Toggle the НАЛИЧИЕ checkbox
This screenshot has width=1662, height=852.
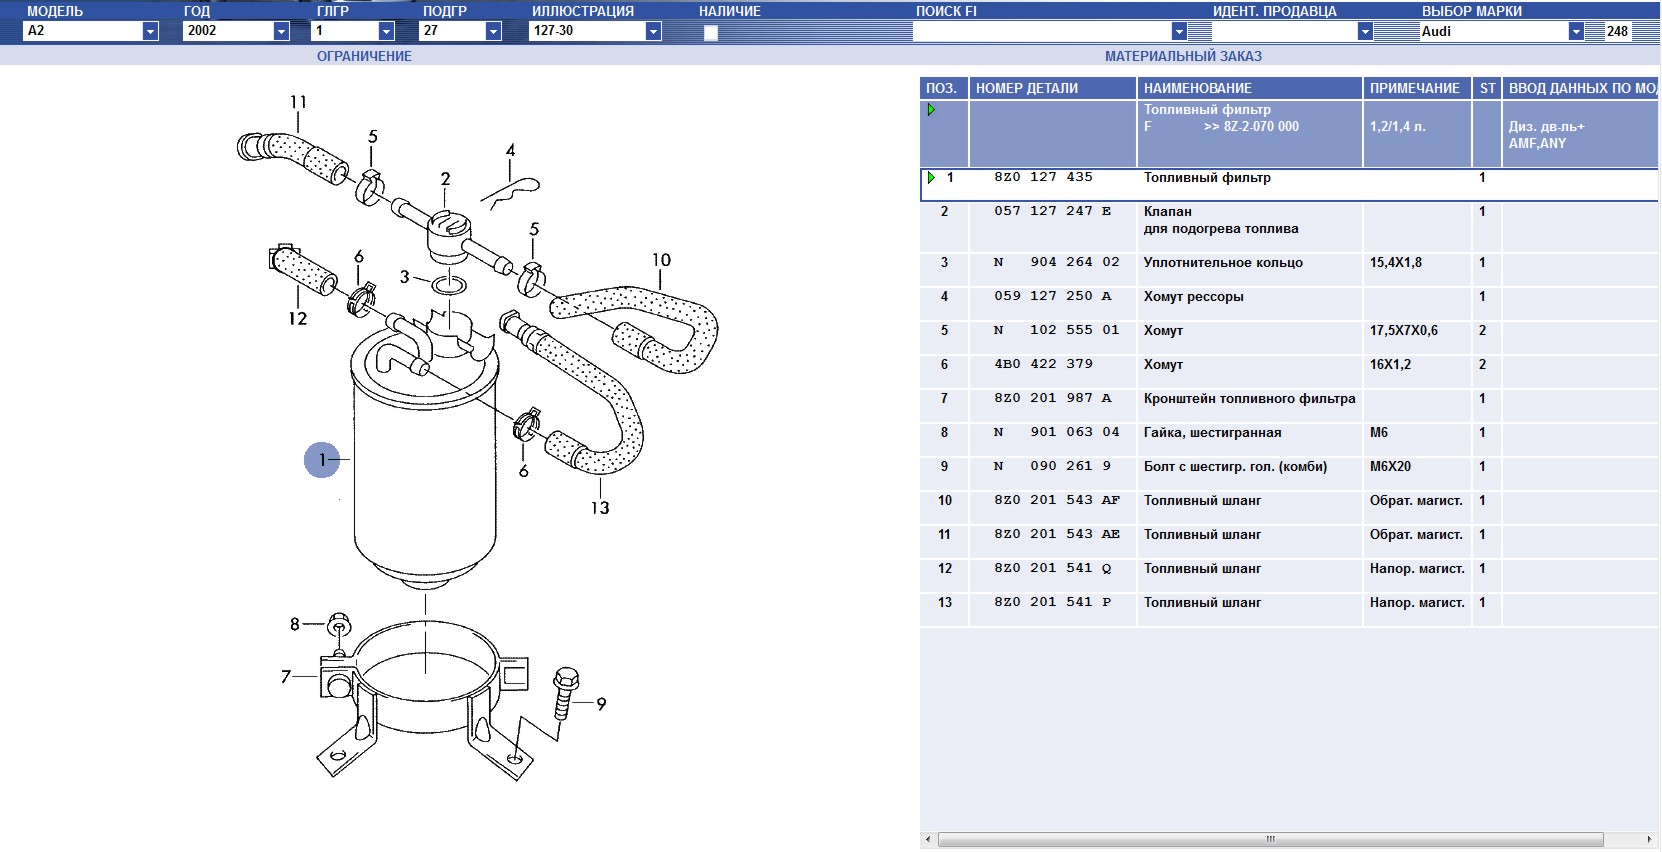(711, 32)
